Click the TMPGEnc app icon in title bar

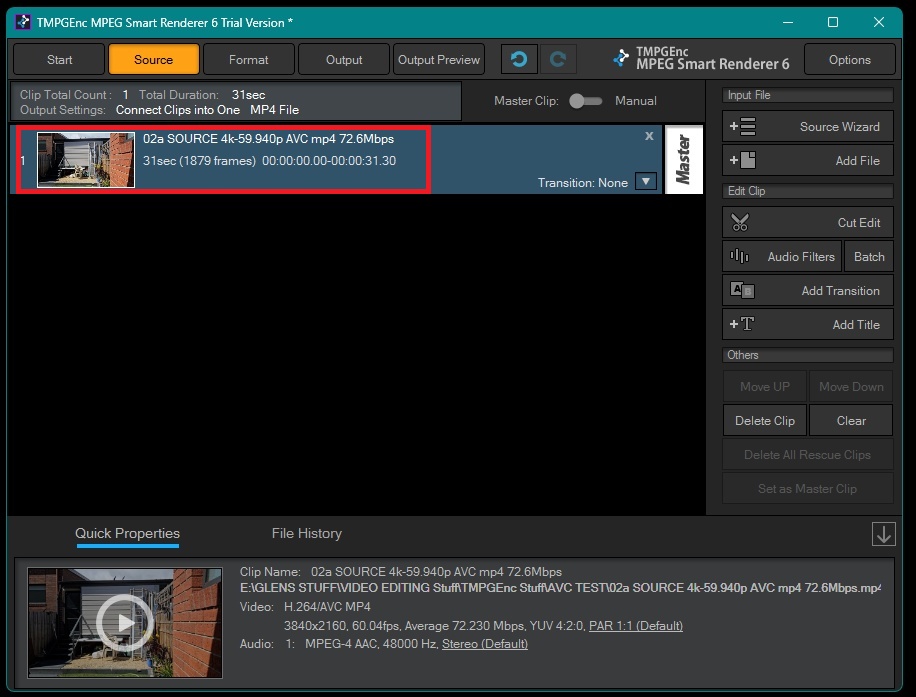tap(23, 22)
